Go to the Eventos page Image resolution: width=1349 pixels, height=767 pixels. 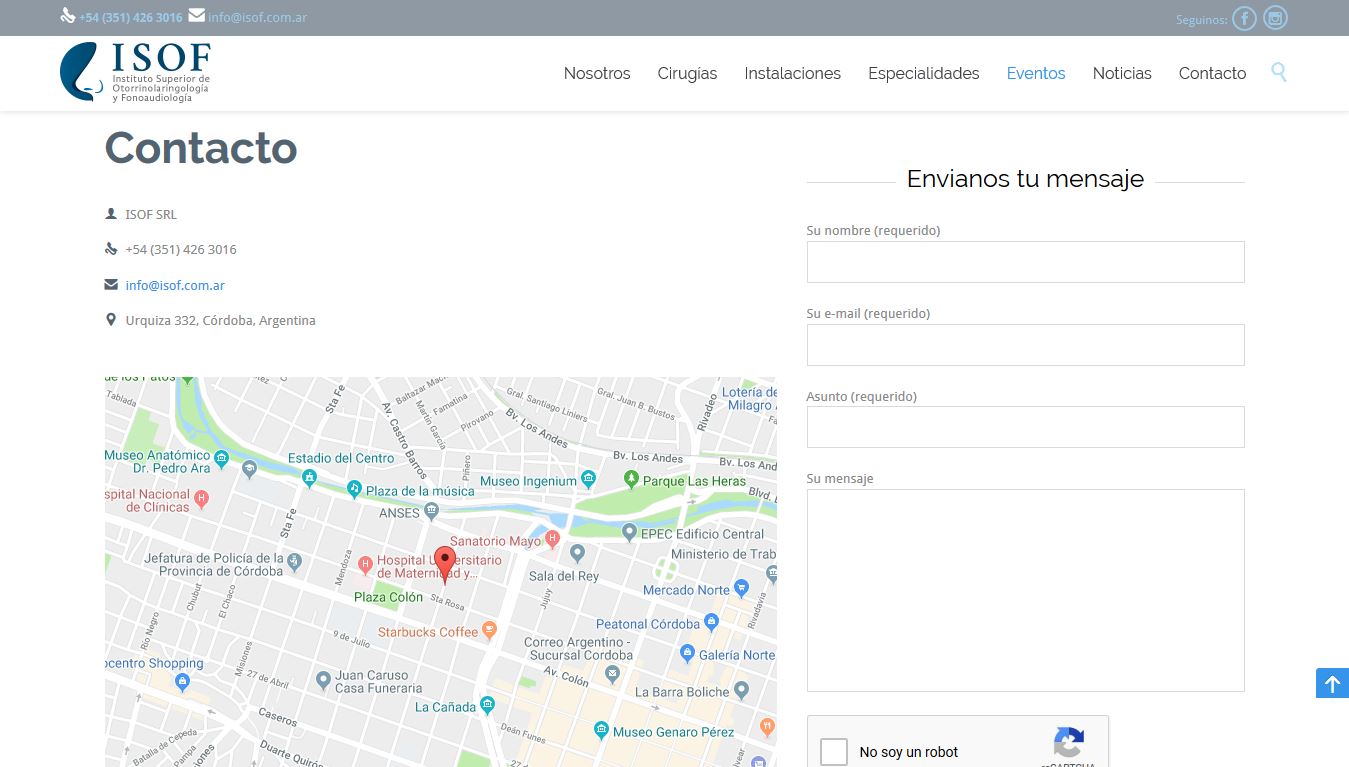[x=1036, y=73]
